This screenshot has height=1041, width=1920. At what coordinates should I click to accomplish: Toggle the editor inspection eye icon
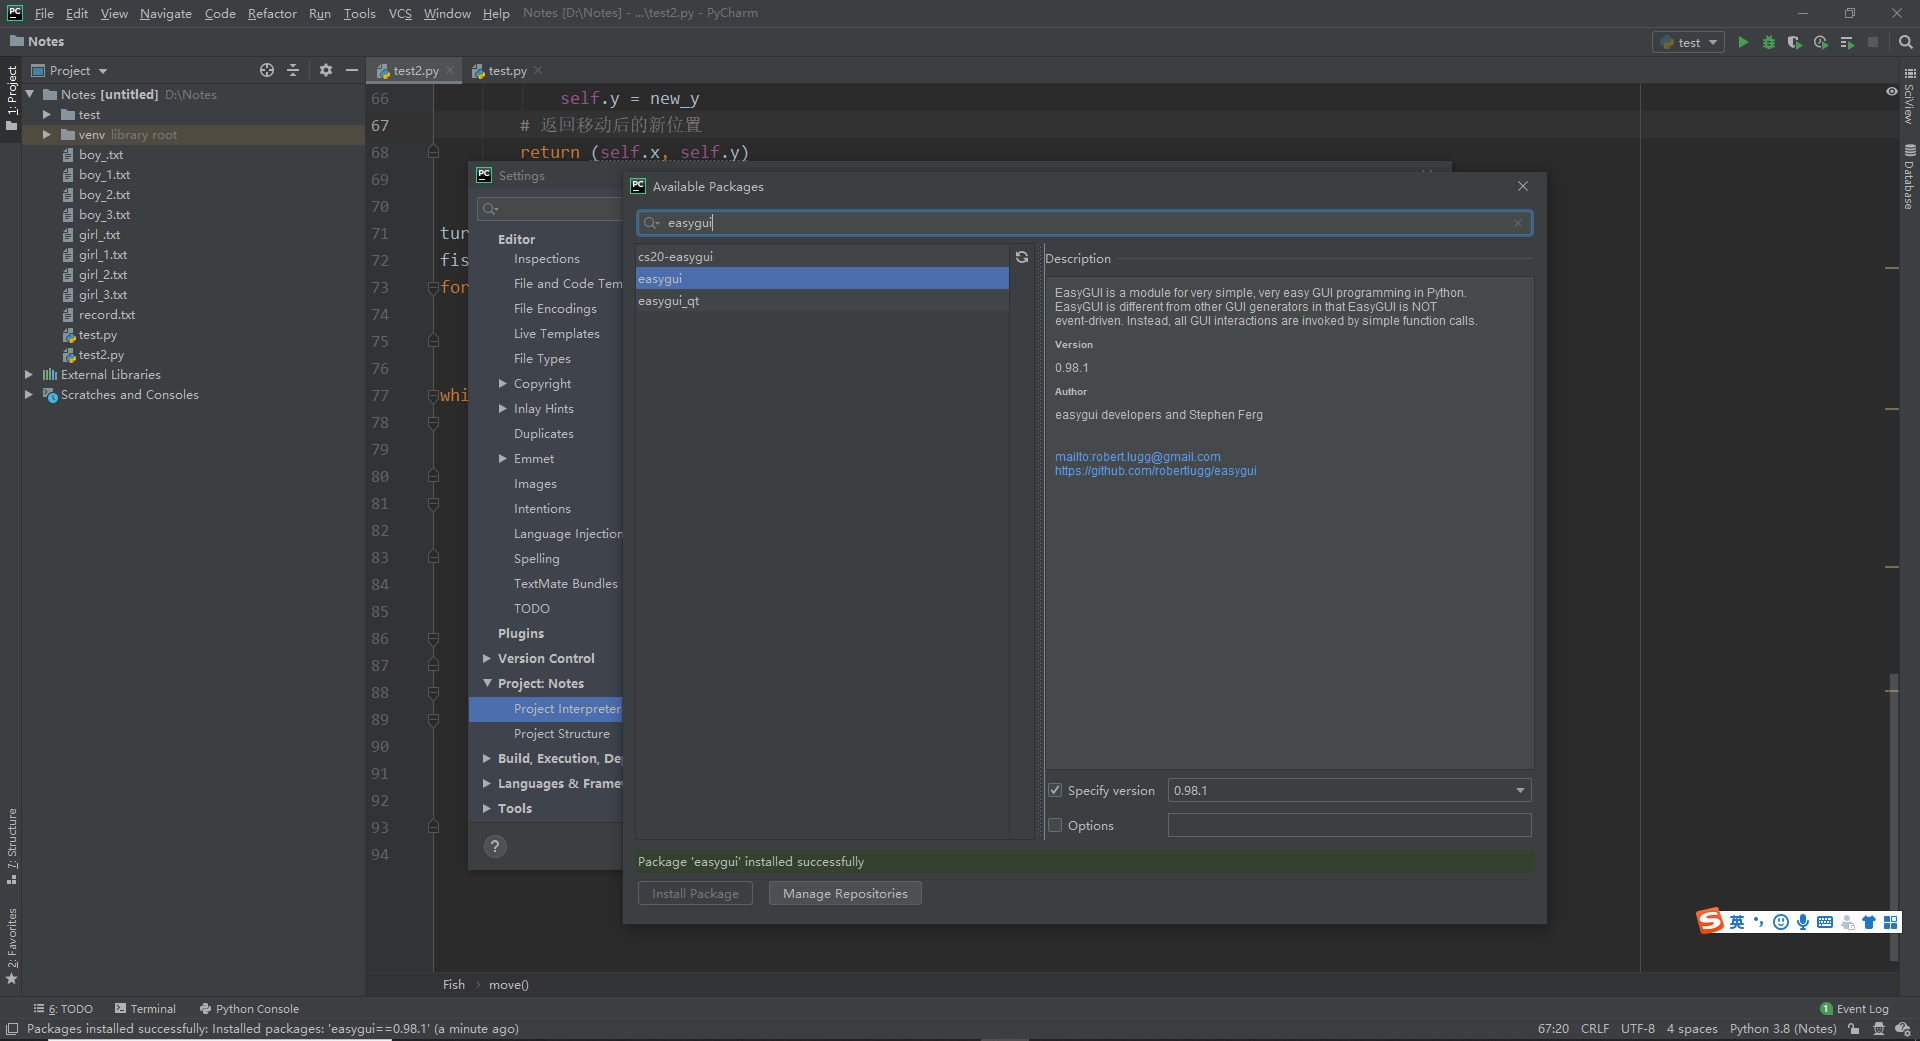1891,91
